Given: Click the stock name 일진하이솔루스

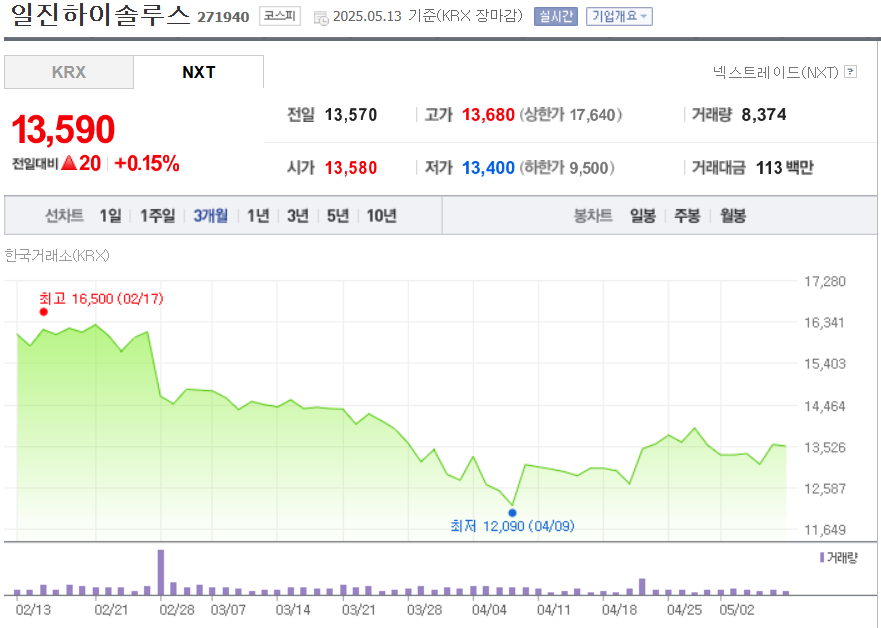Looking at the screenshot, I should coord(100,15).
